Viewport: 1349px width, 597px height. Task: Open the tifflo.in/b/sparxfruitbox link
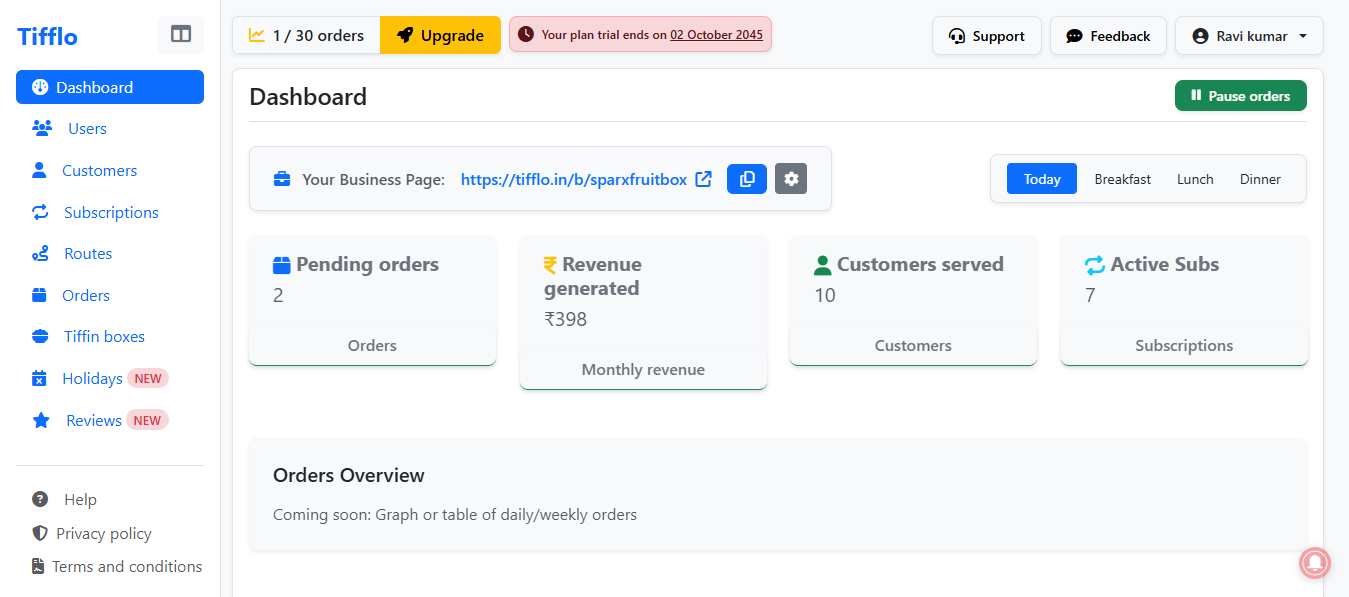click(573, 180)
